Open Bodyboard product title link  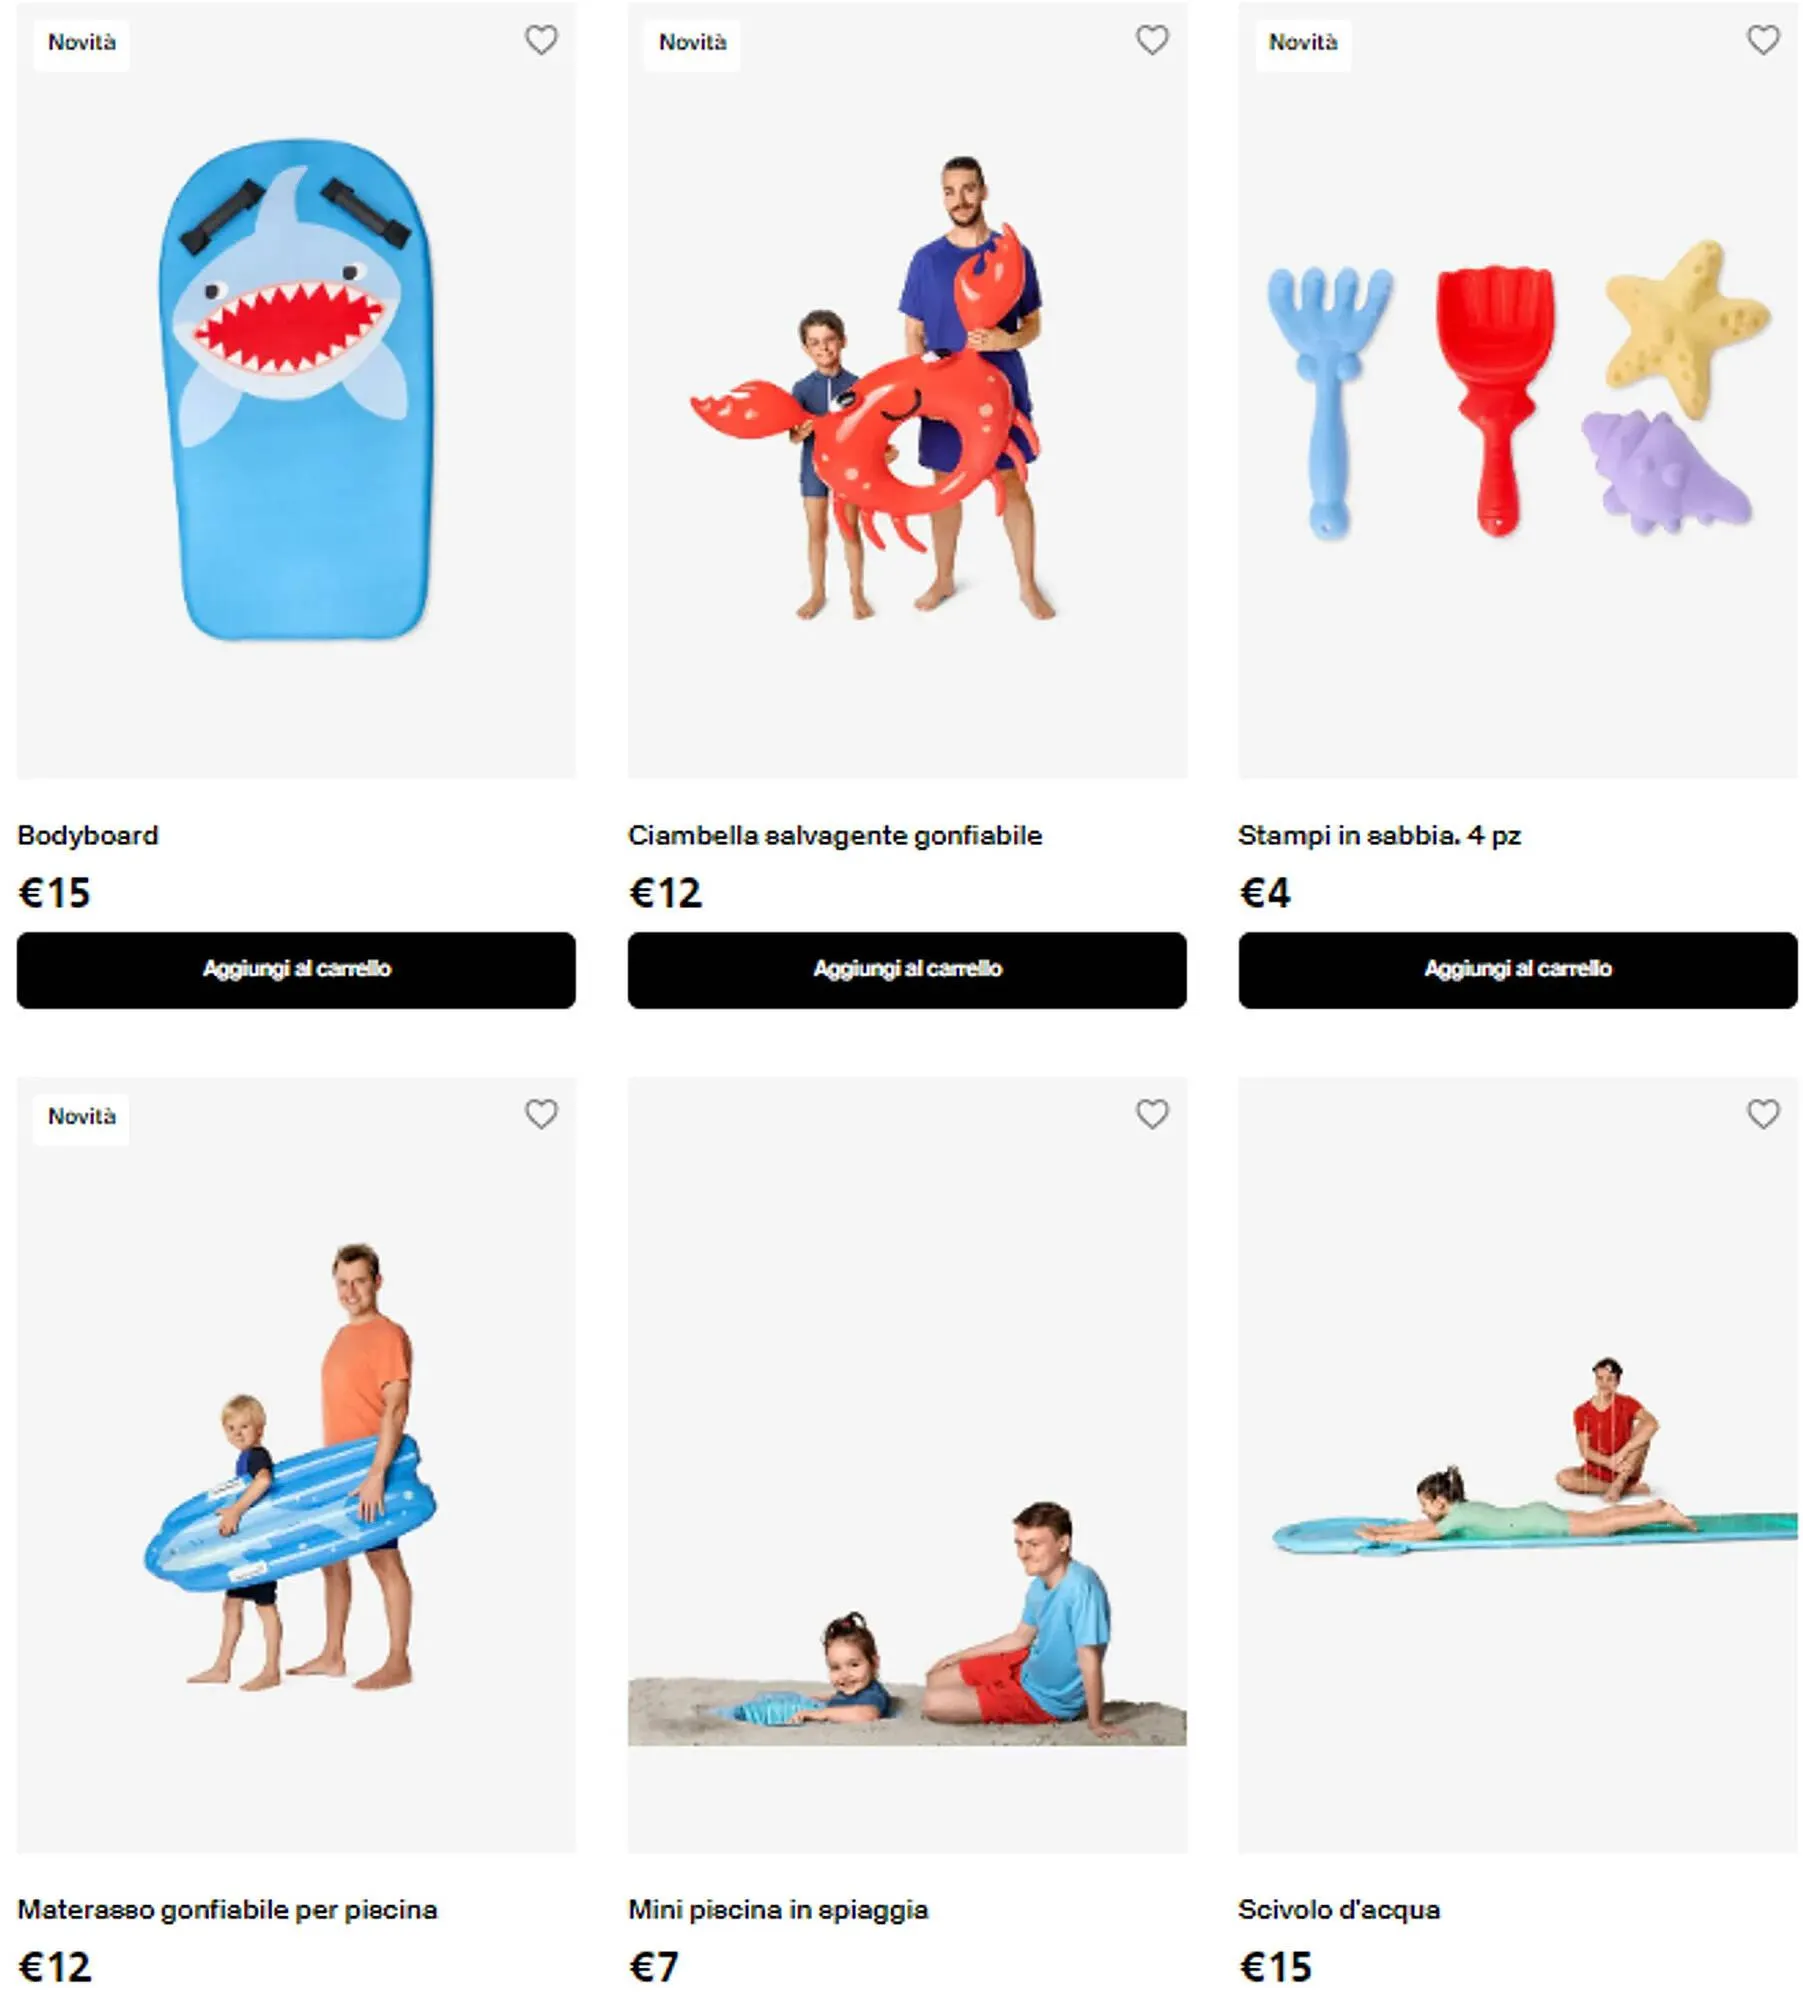[x=88, y=835]
